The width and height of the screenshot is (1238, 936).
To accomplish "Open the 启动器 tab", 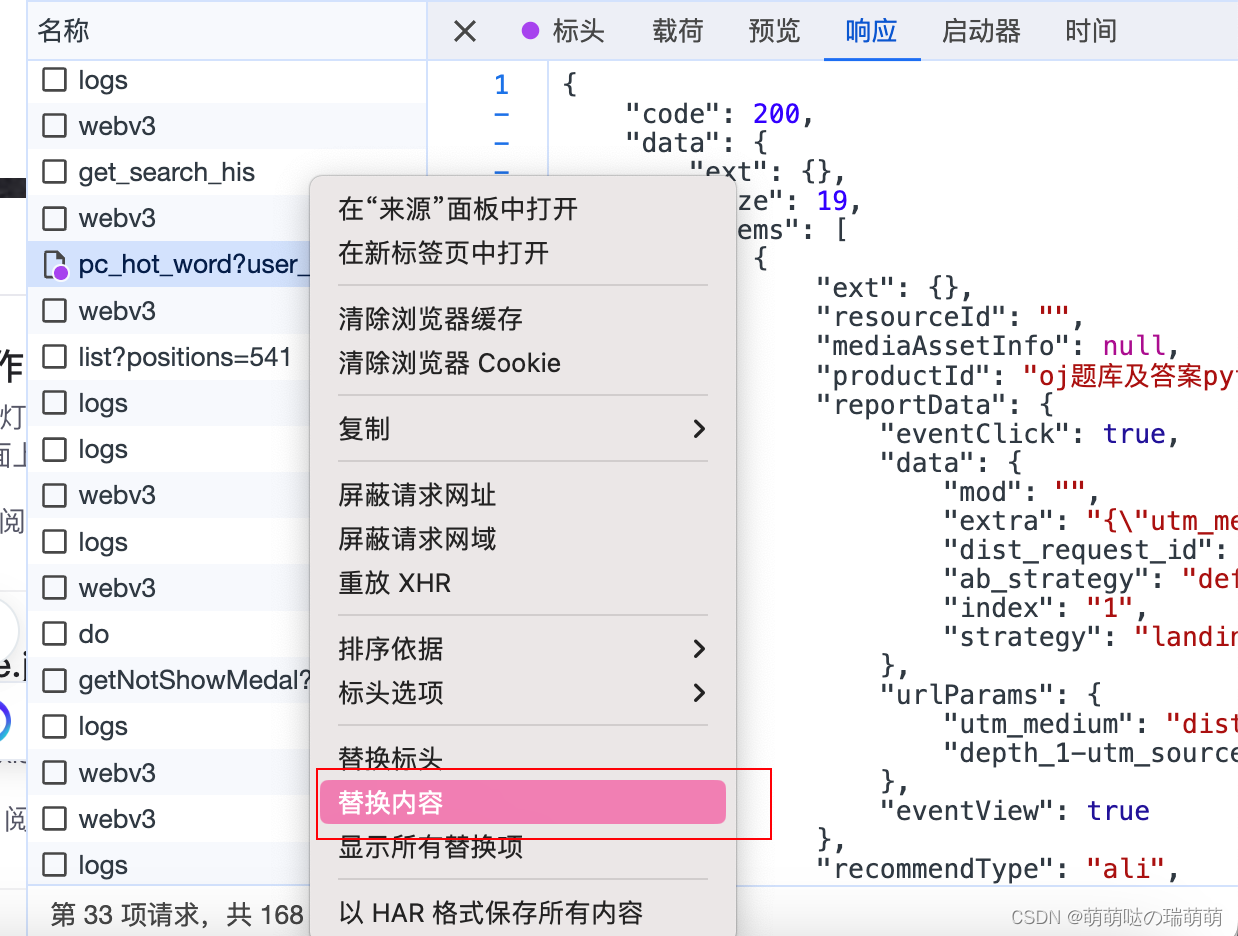I will [x=981, y=31].
